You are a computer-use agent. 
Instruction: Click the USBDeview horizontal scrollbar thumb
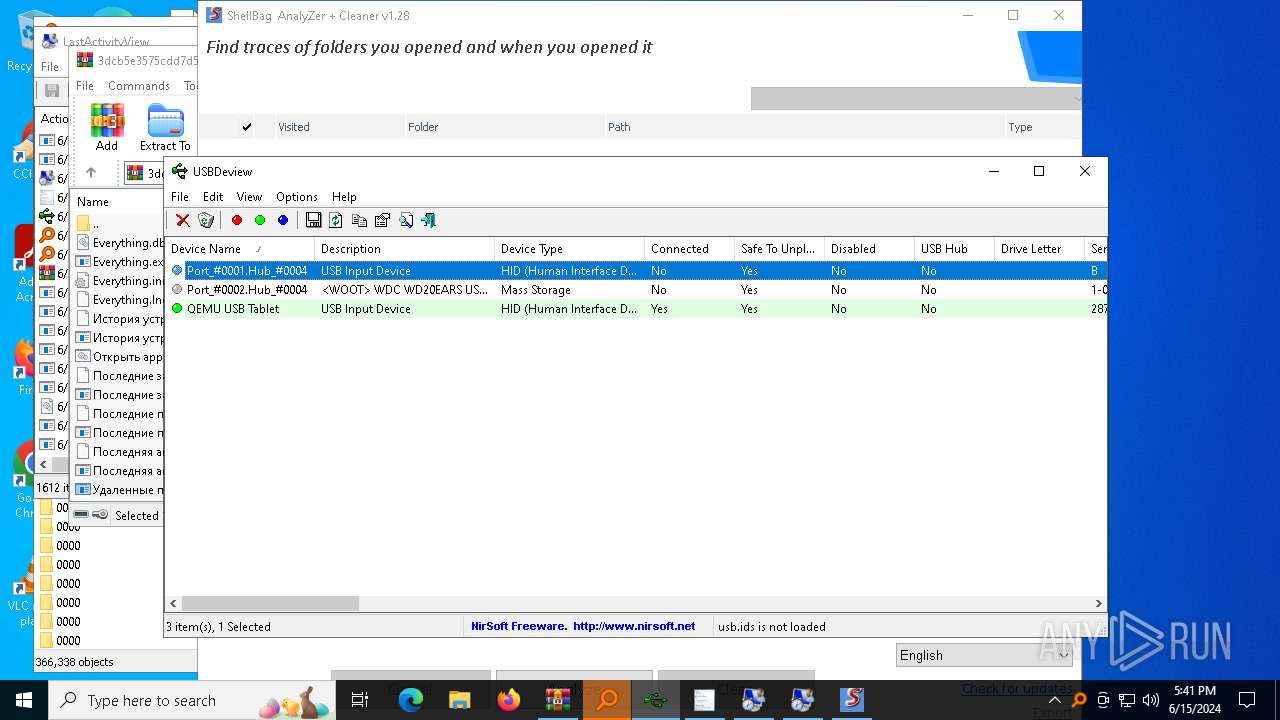[270, 604]
